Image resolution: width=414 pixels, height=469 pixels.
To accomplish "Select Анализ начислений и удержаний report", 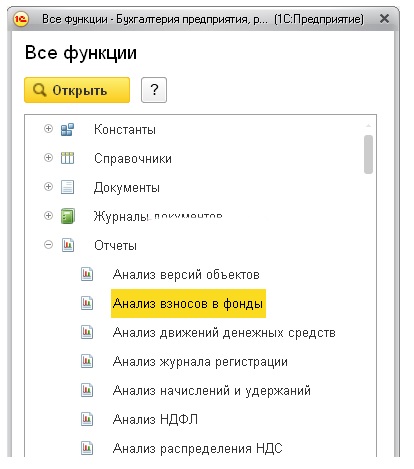I will click(212, 390).
